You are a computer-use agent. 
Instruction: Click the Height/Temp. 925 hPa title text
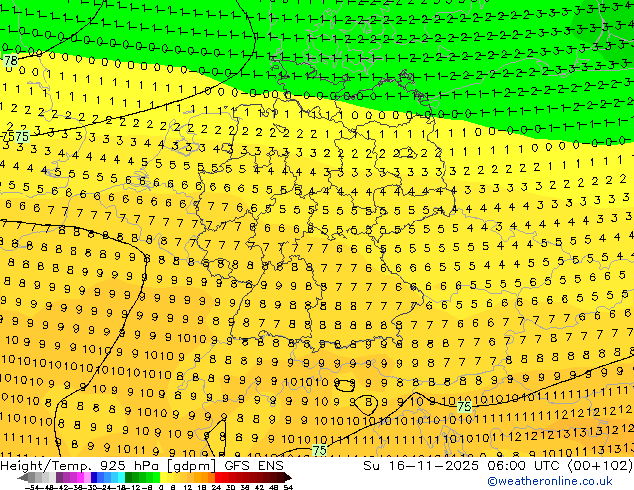pos(82,465)
